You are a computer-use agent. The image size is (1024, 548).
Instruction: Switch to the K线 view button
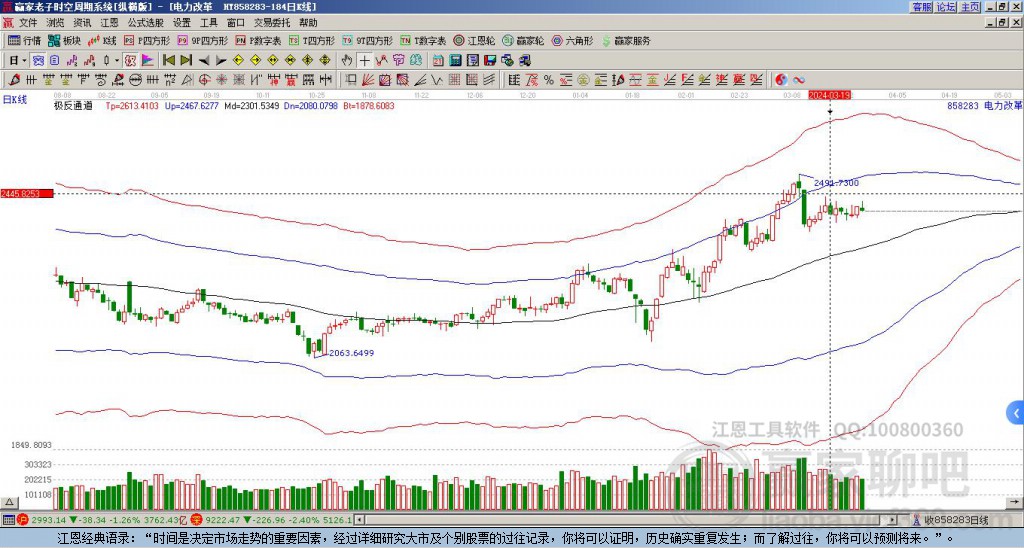pos(103,40)
